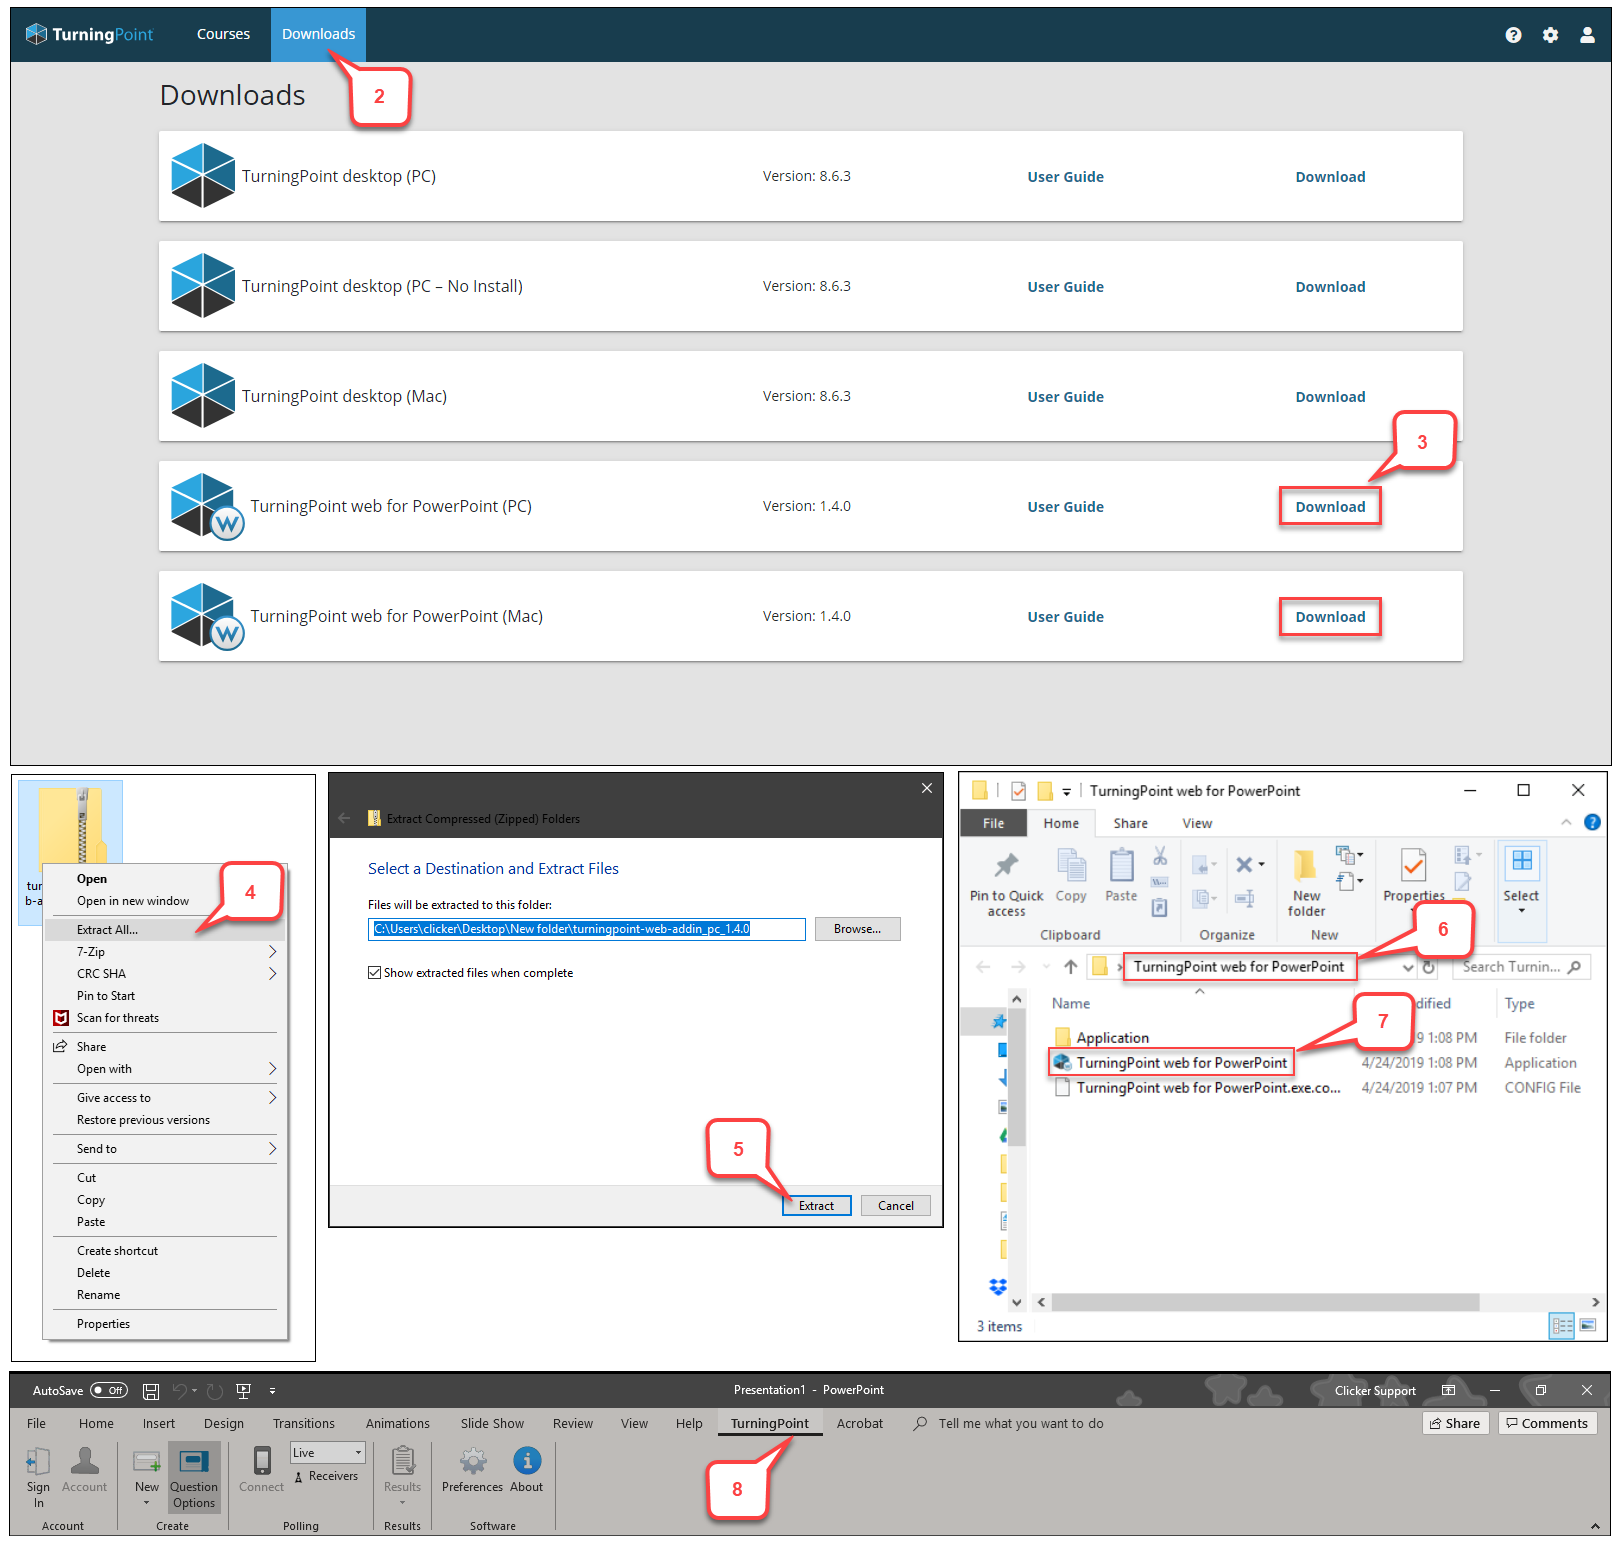
Task: Open the help question mark icon in header
Action: pyautogui.click(x=1513, y=35)
